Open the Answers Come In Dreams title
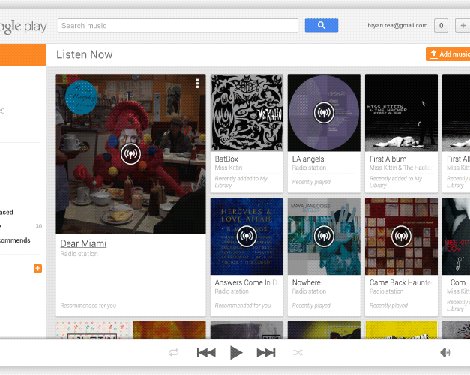 (x=246, y=282)
